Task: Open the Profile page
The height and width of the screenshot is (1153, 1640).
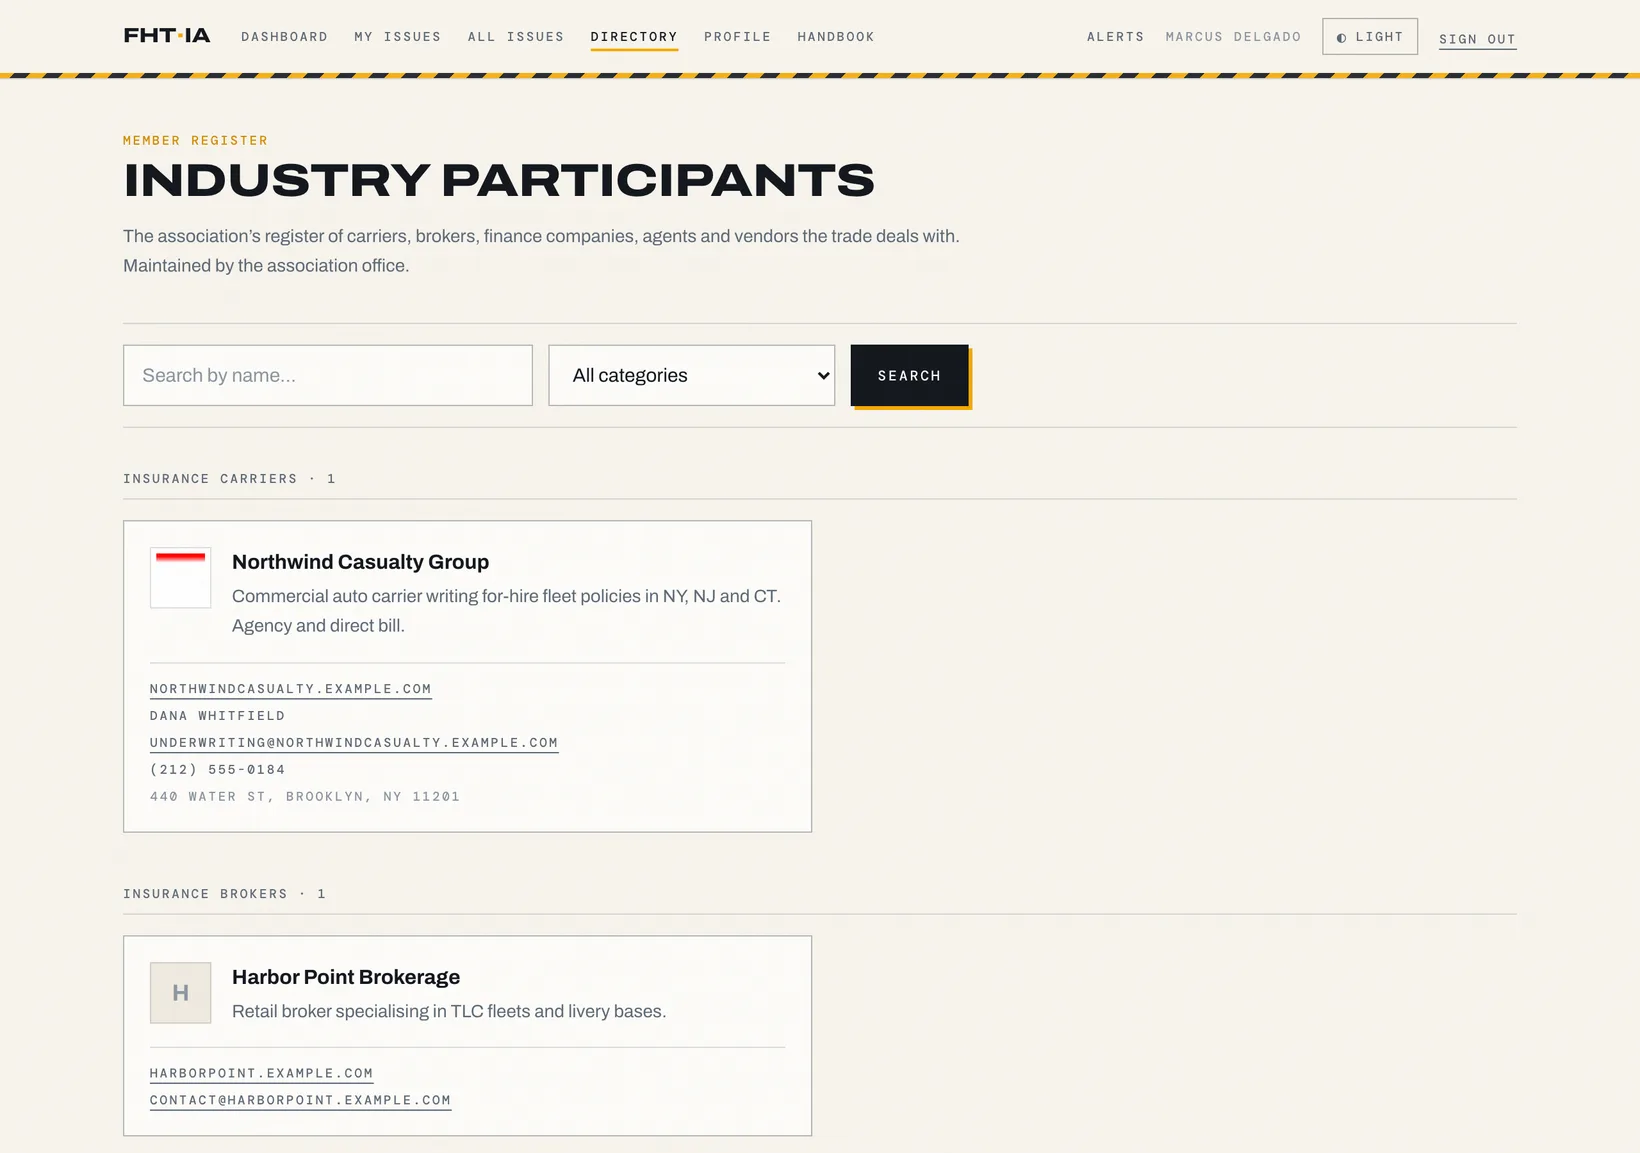Action: tap(737, 37)
